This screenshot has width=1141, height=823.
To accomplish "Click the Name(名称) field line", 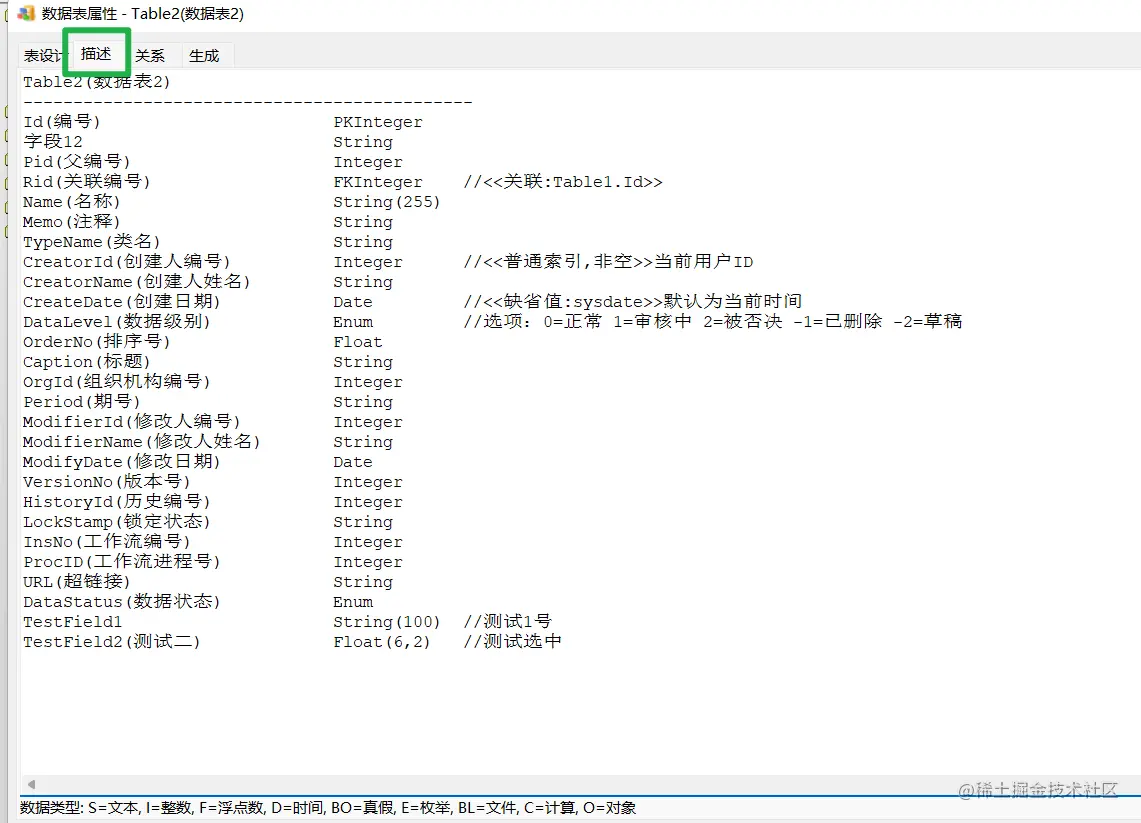I will [71, 202].
